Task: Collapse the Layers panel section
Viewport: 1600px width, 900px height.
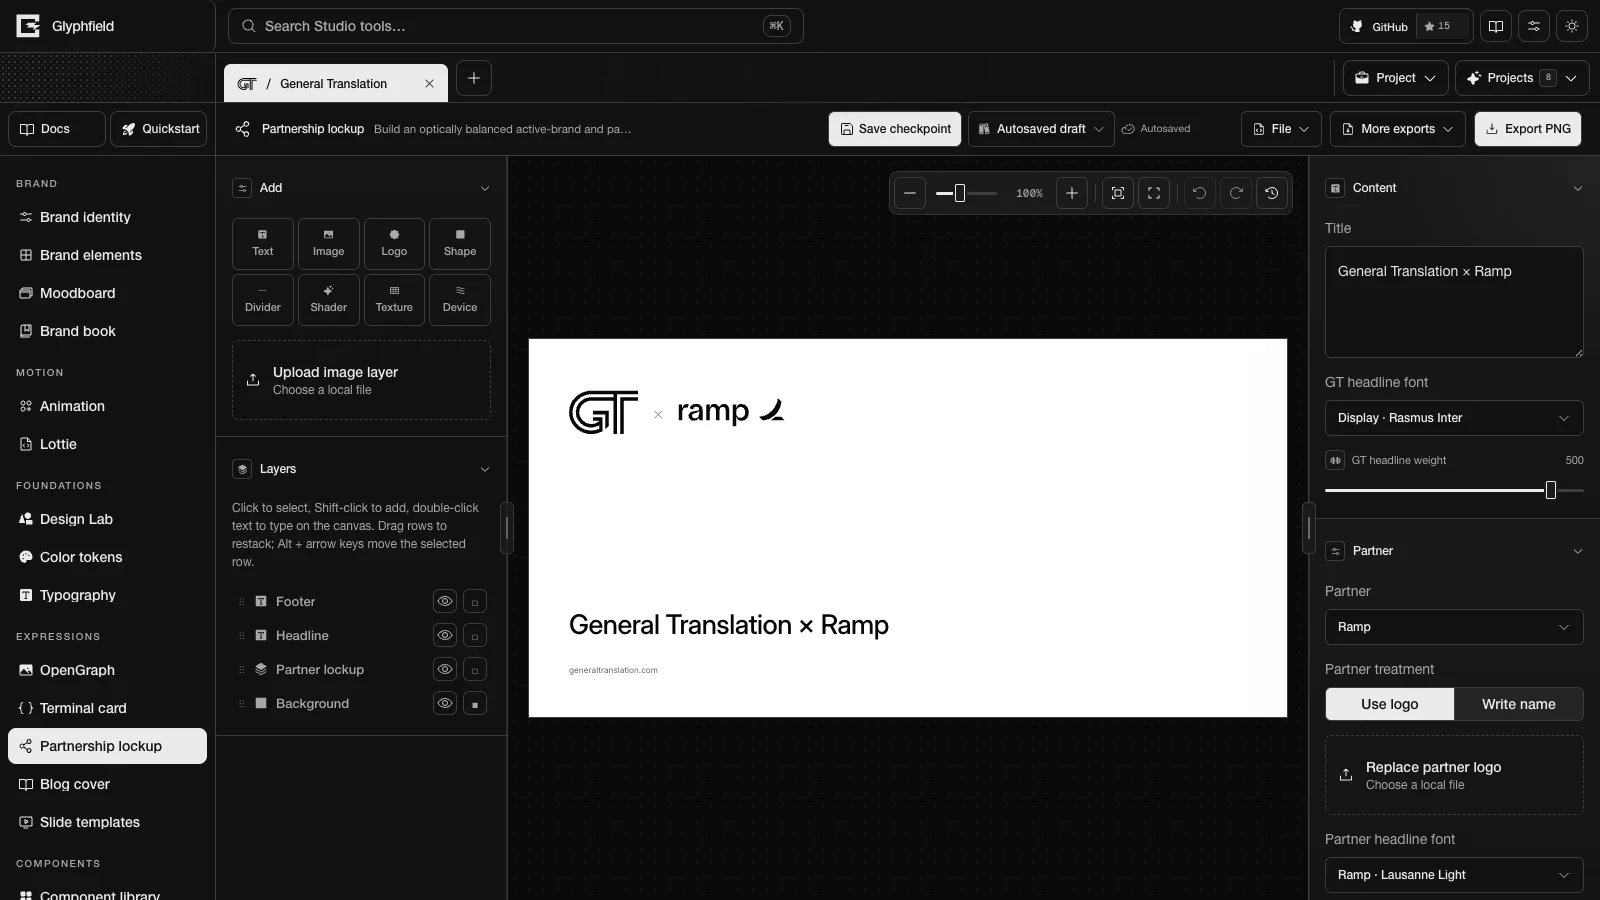Action: click(x=485, y=469)
